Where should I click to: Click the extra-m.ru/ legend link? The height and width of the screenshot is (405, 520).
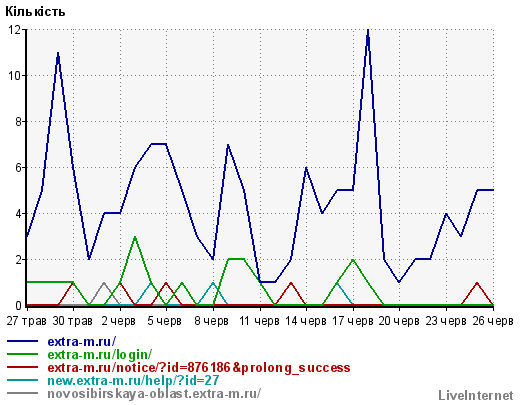(82, 342)
